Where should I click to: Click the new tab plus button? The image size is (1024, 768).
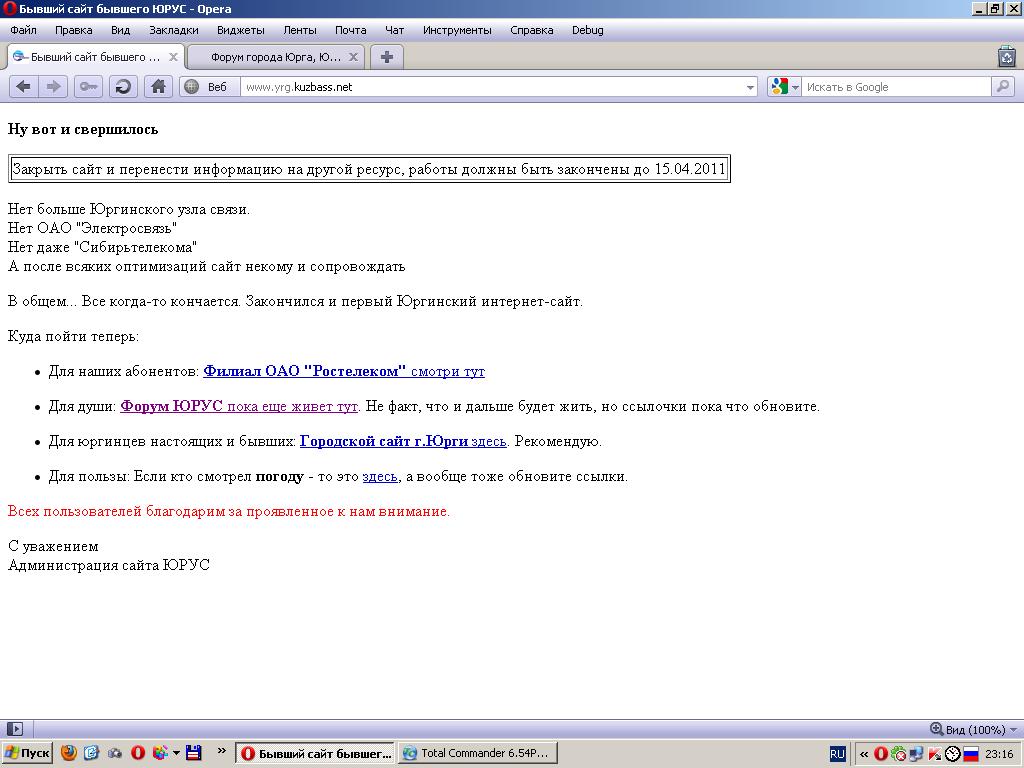[387, 57]
